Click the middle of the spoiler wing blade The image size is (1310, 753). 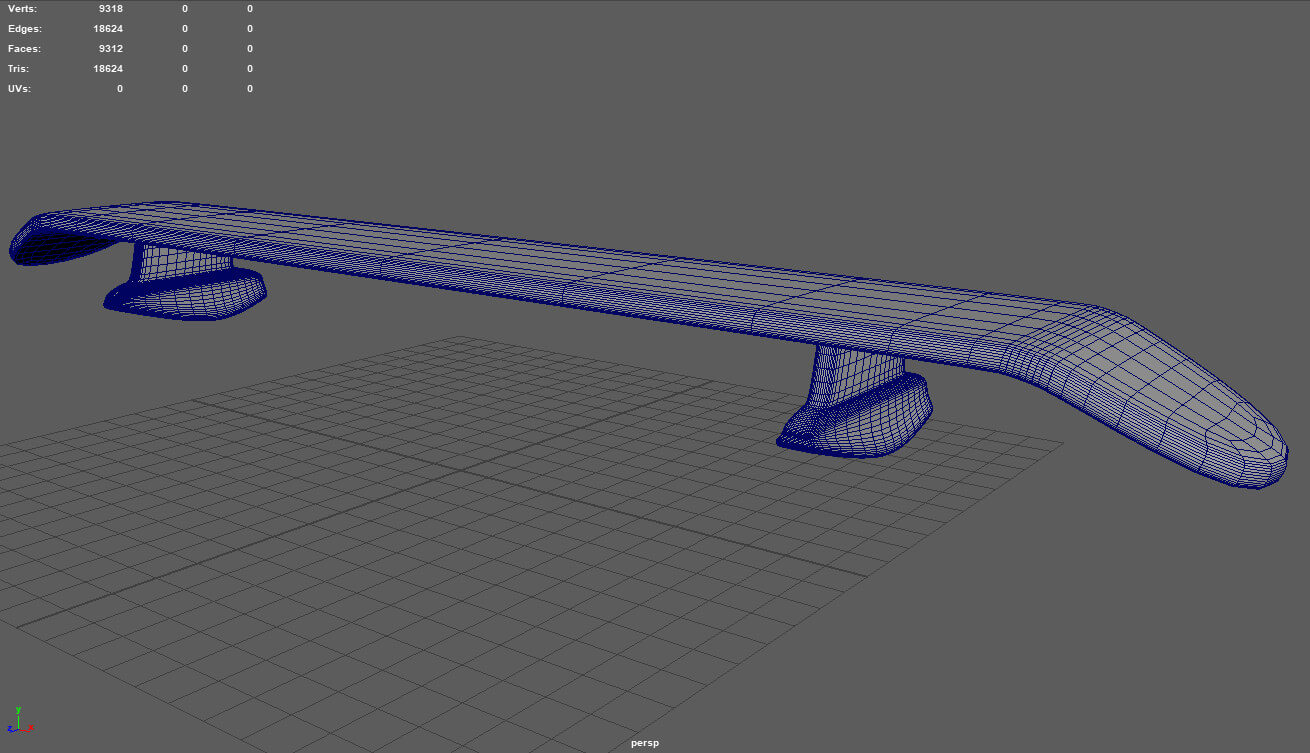coord(600,270)
